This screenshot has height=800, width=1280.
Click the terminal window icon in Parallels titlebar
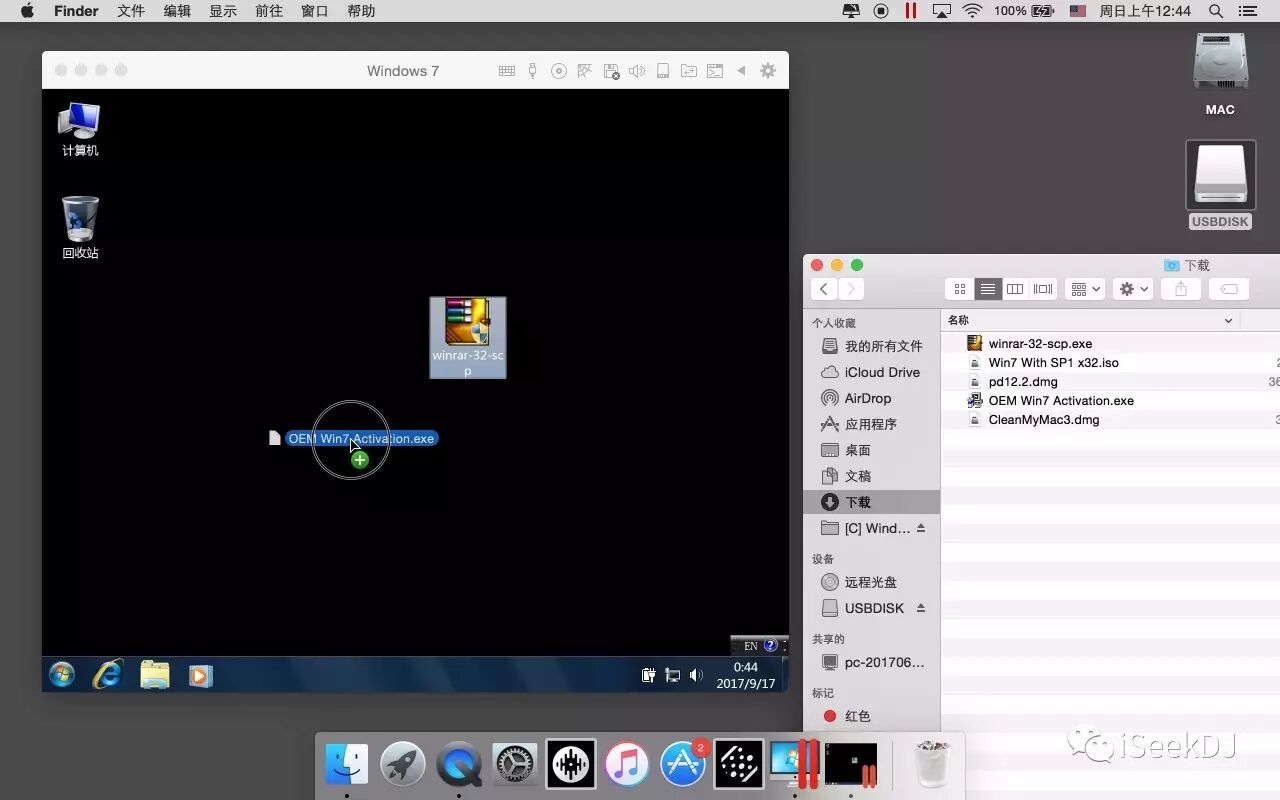pyautogui.click(x=715, y=71)
